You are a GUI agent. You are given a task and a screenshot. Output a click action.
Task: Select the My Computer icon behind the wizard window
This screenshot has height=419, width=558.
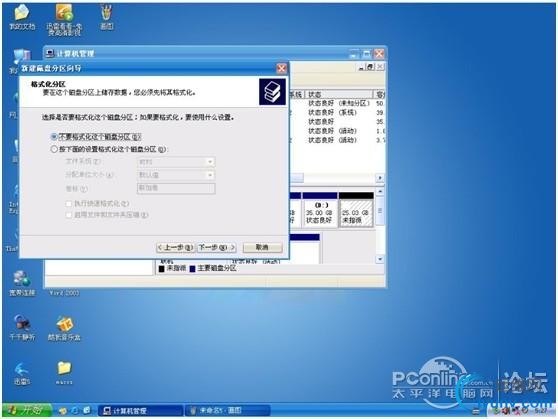(x=22, y=57)
